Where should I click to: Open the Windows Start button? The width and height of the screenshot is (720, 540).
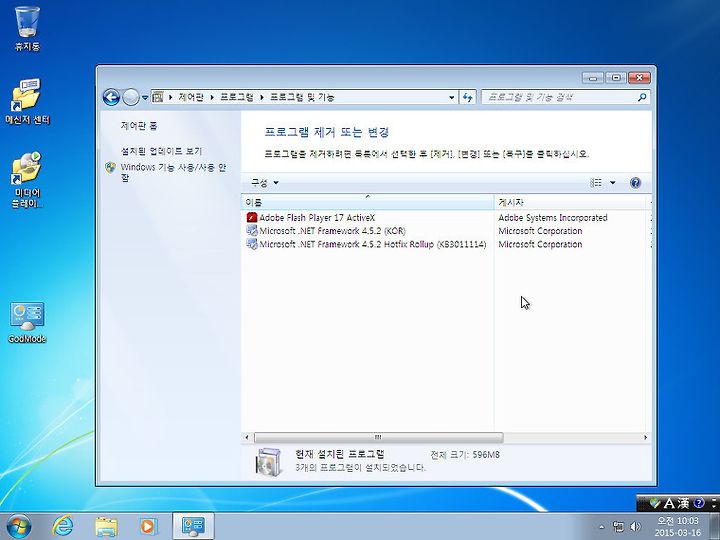[19, 526]
